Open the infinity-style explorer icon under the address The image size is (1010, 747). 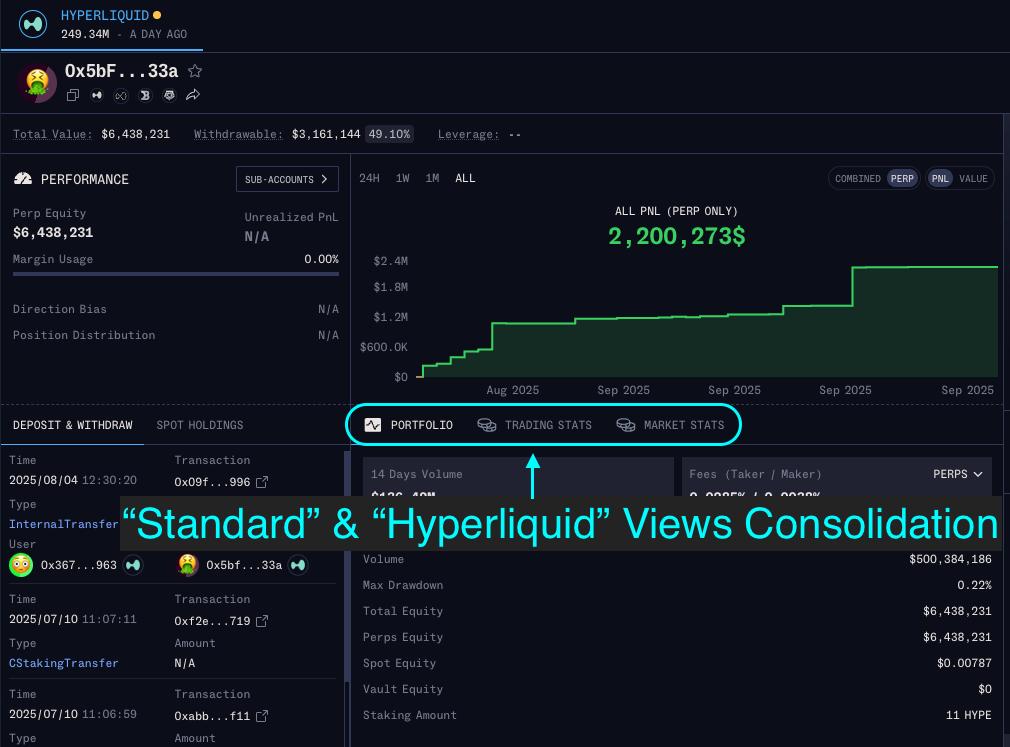coord(120,96)
